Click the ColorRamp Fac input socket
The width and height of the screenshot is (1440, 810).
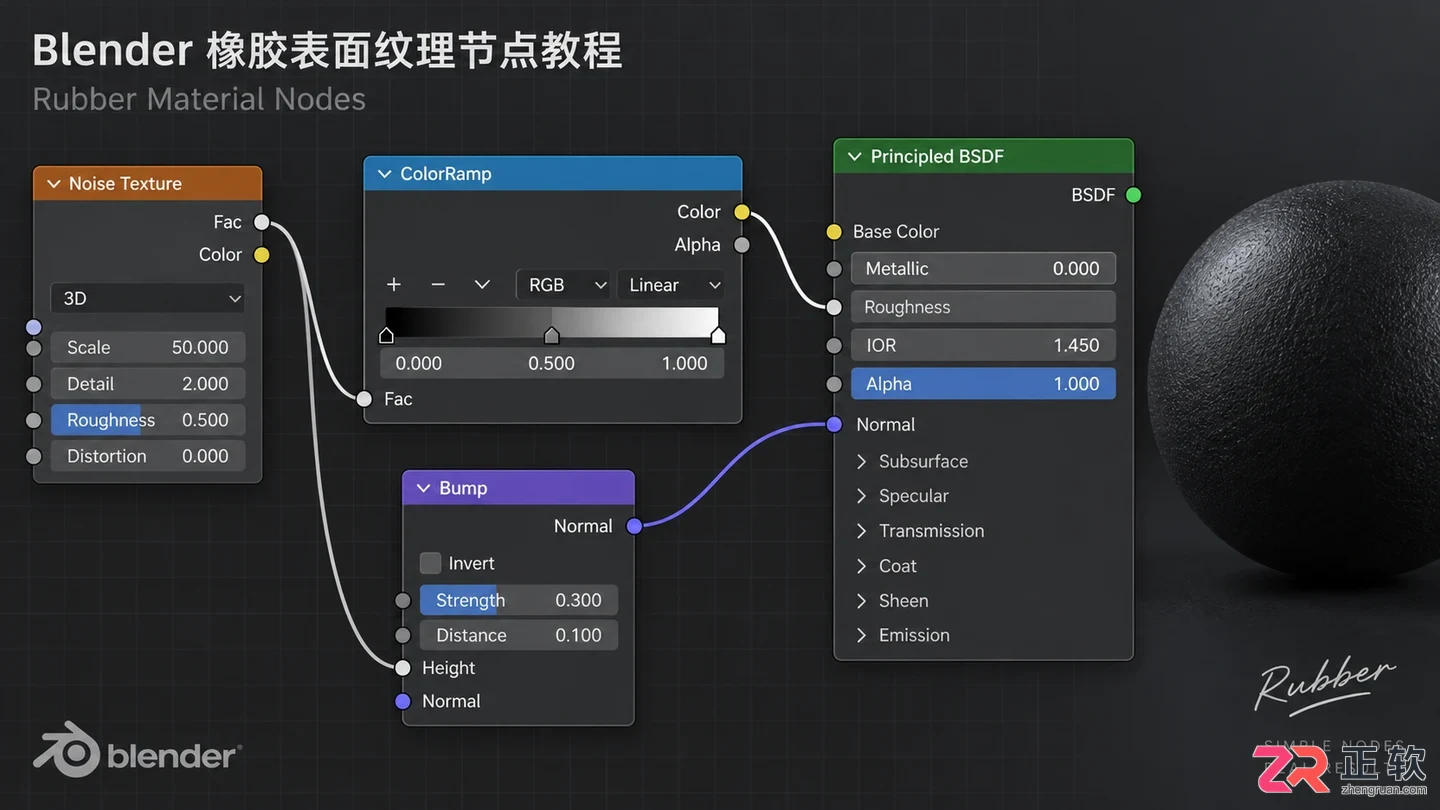click(x=364, y=399)
